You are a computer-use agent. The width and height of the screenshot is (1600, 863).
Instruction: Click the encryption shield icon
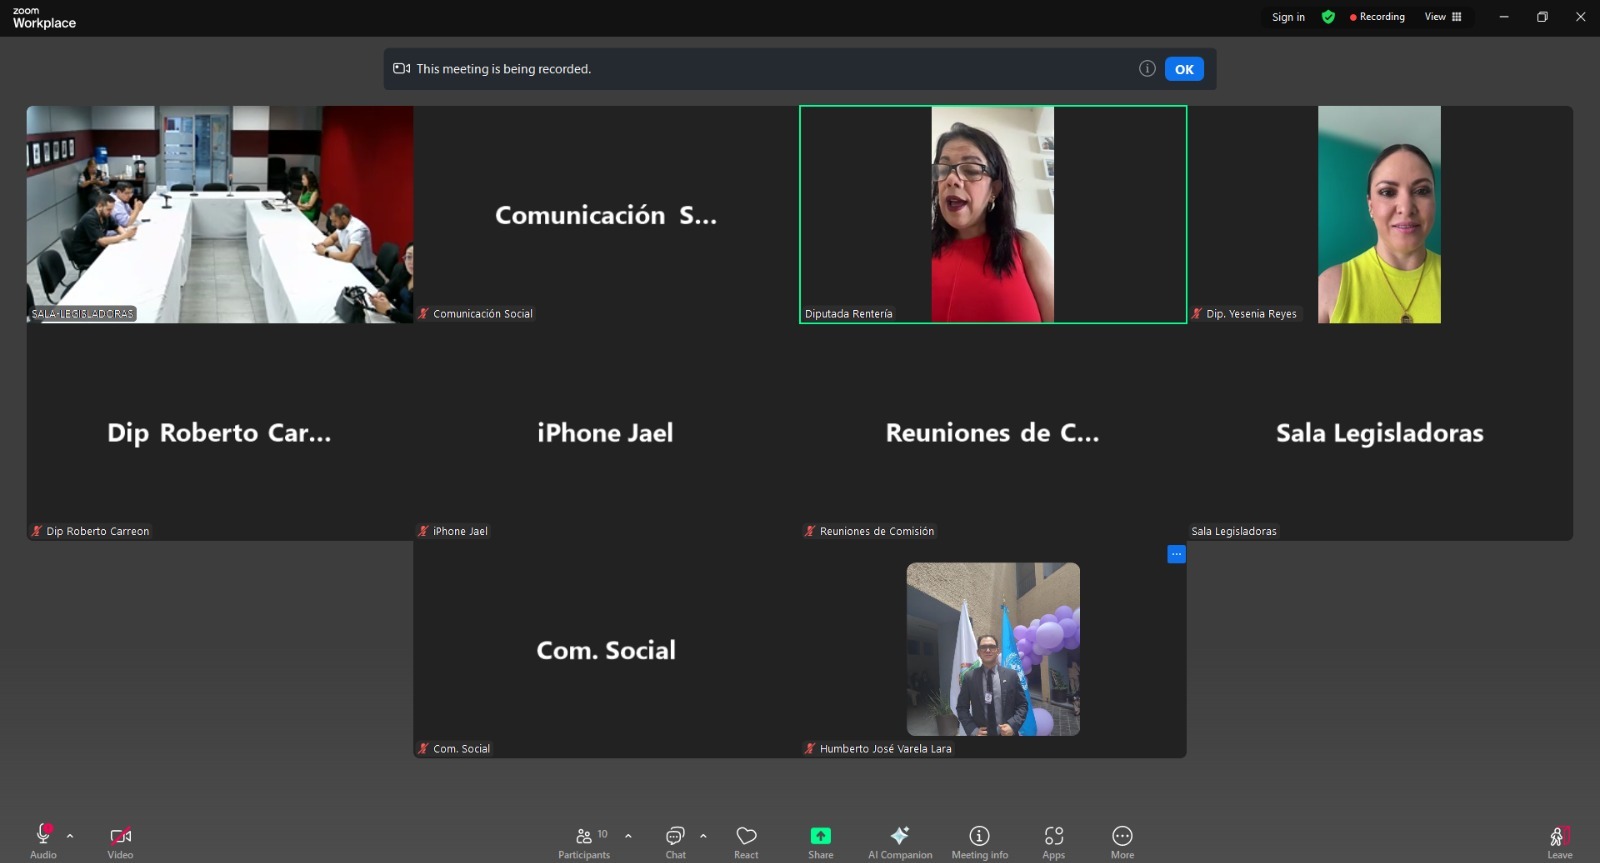click(1328, 17)
